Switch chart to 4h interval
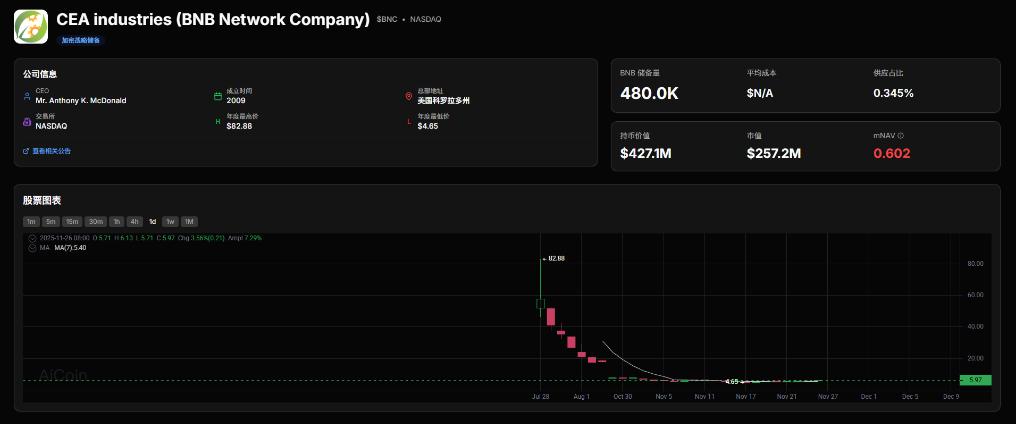 coord(134,221)
